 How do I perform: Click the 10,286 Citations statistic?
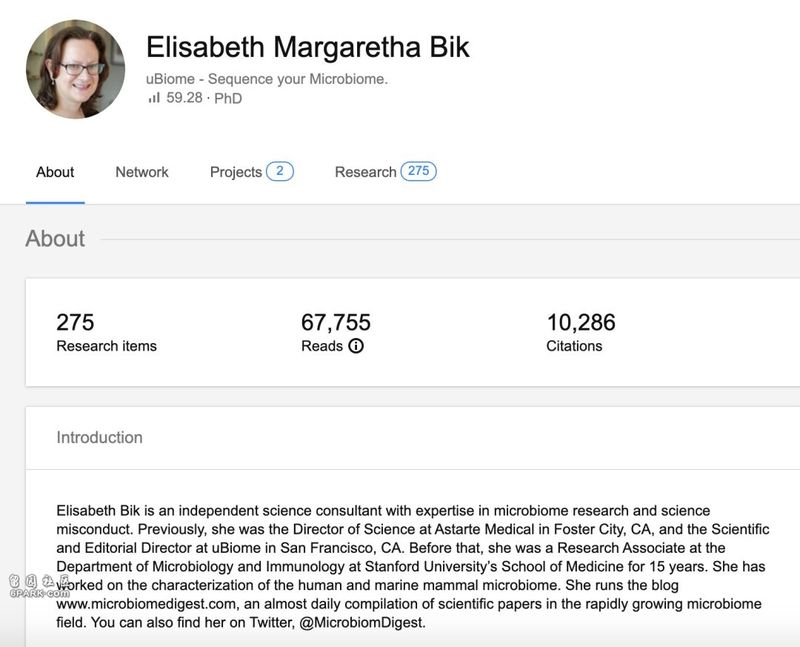pos(581,332)
